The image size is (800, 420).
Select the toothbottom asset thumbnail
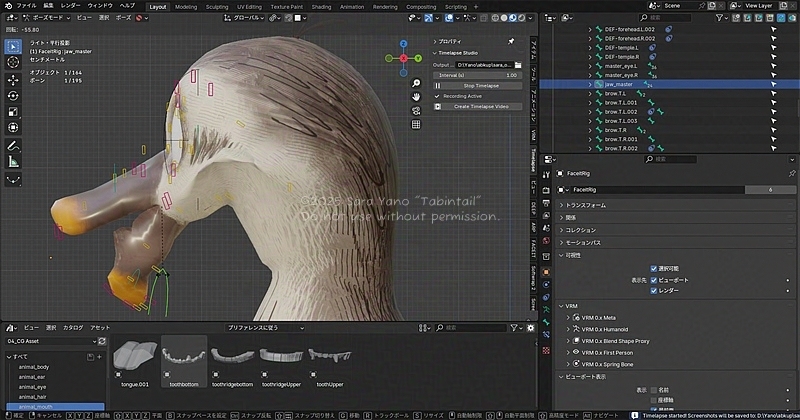pos(182,357)
